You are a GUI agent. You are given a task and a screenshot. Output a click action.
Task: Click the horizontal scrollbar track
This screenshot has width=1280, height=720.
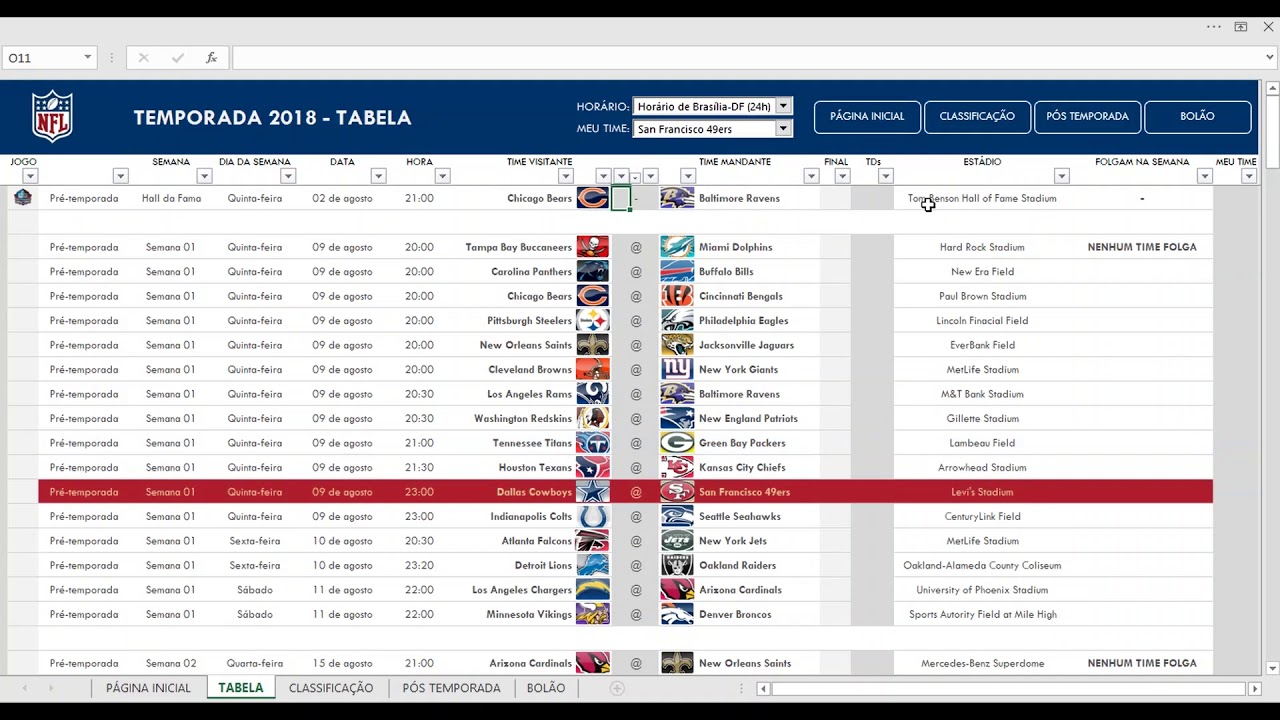(1008, 688)
